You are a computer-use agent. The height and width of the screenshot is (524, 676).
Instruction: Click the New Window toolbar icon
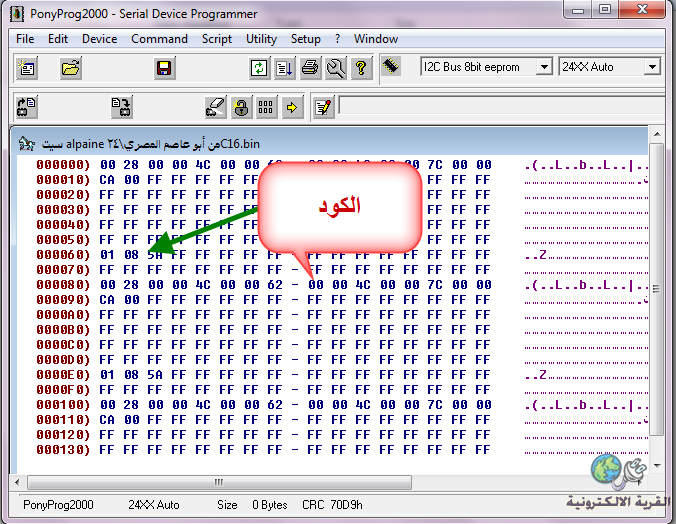coord(27,68)
